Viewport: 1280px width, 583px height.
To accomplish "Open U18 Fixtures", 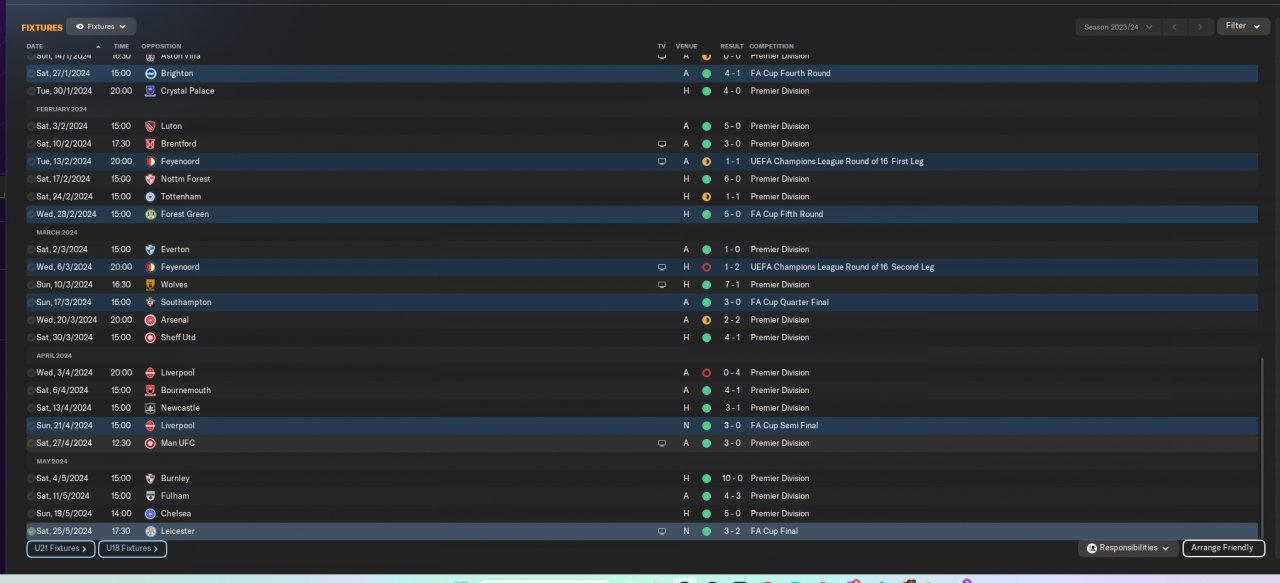I will 132,548.
